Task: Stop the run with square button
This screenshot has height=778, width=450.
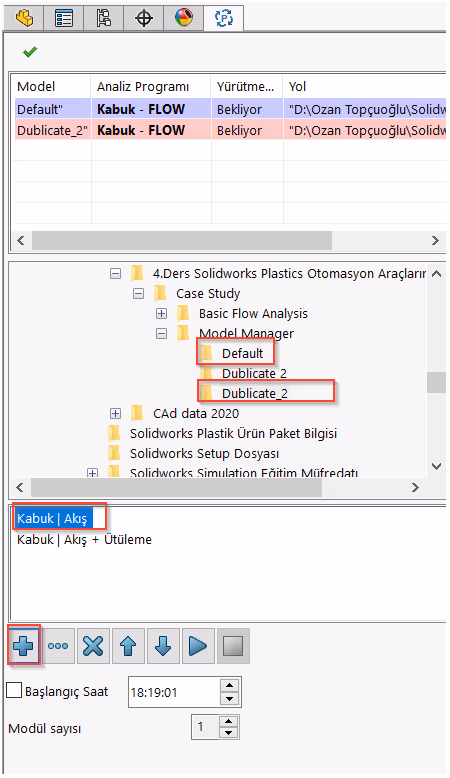Action: click(233, 646)
